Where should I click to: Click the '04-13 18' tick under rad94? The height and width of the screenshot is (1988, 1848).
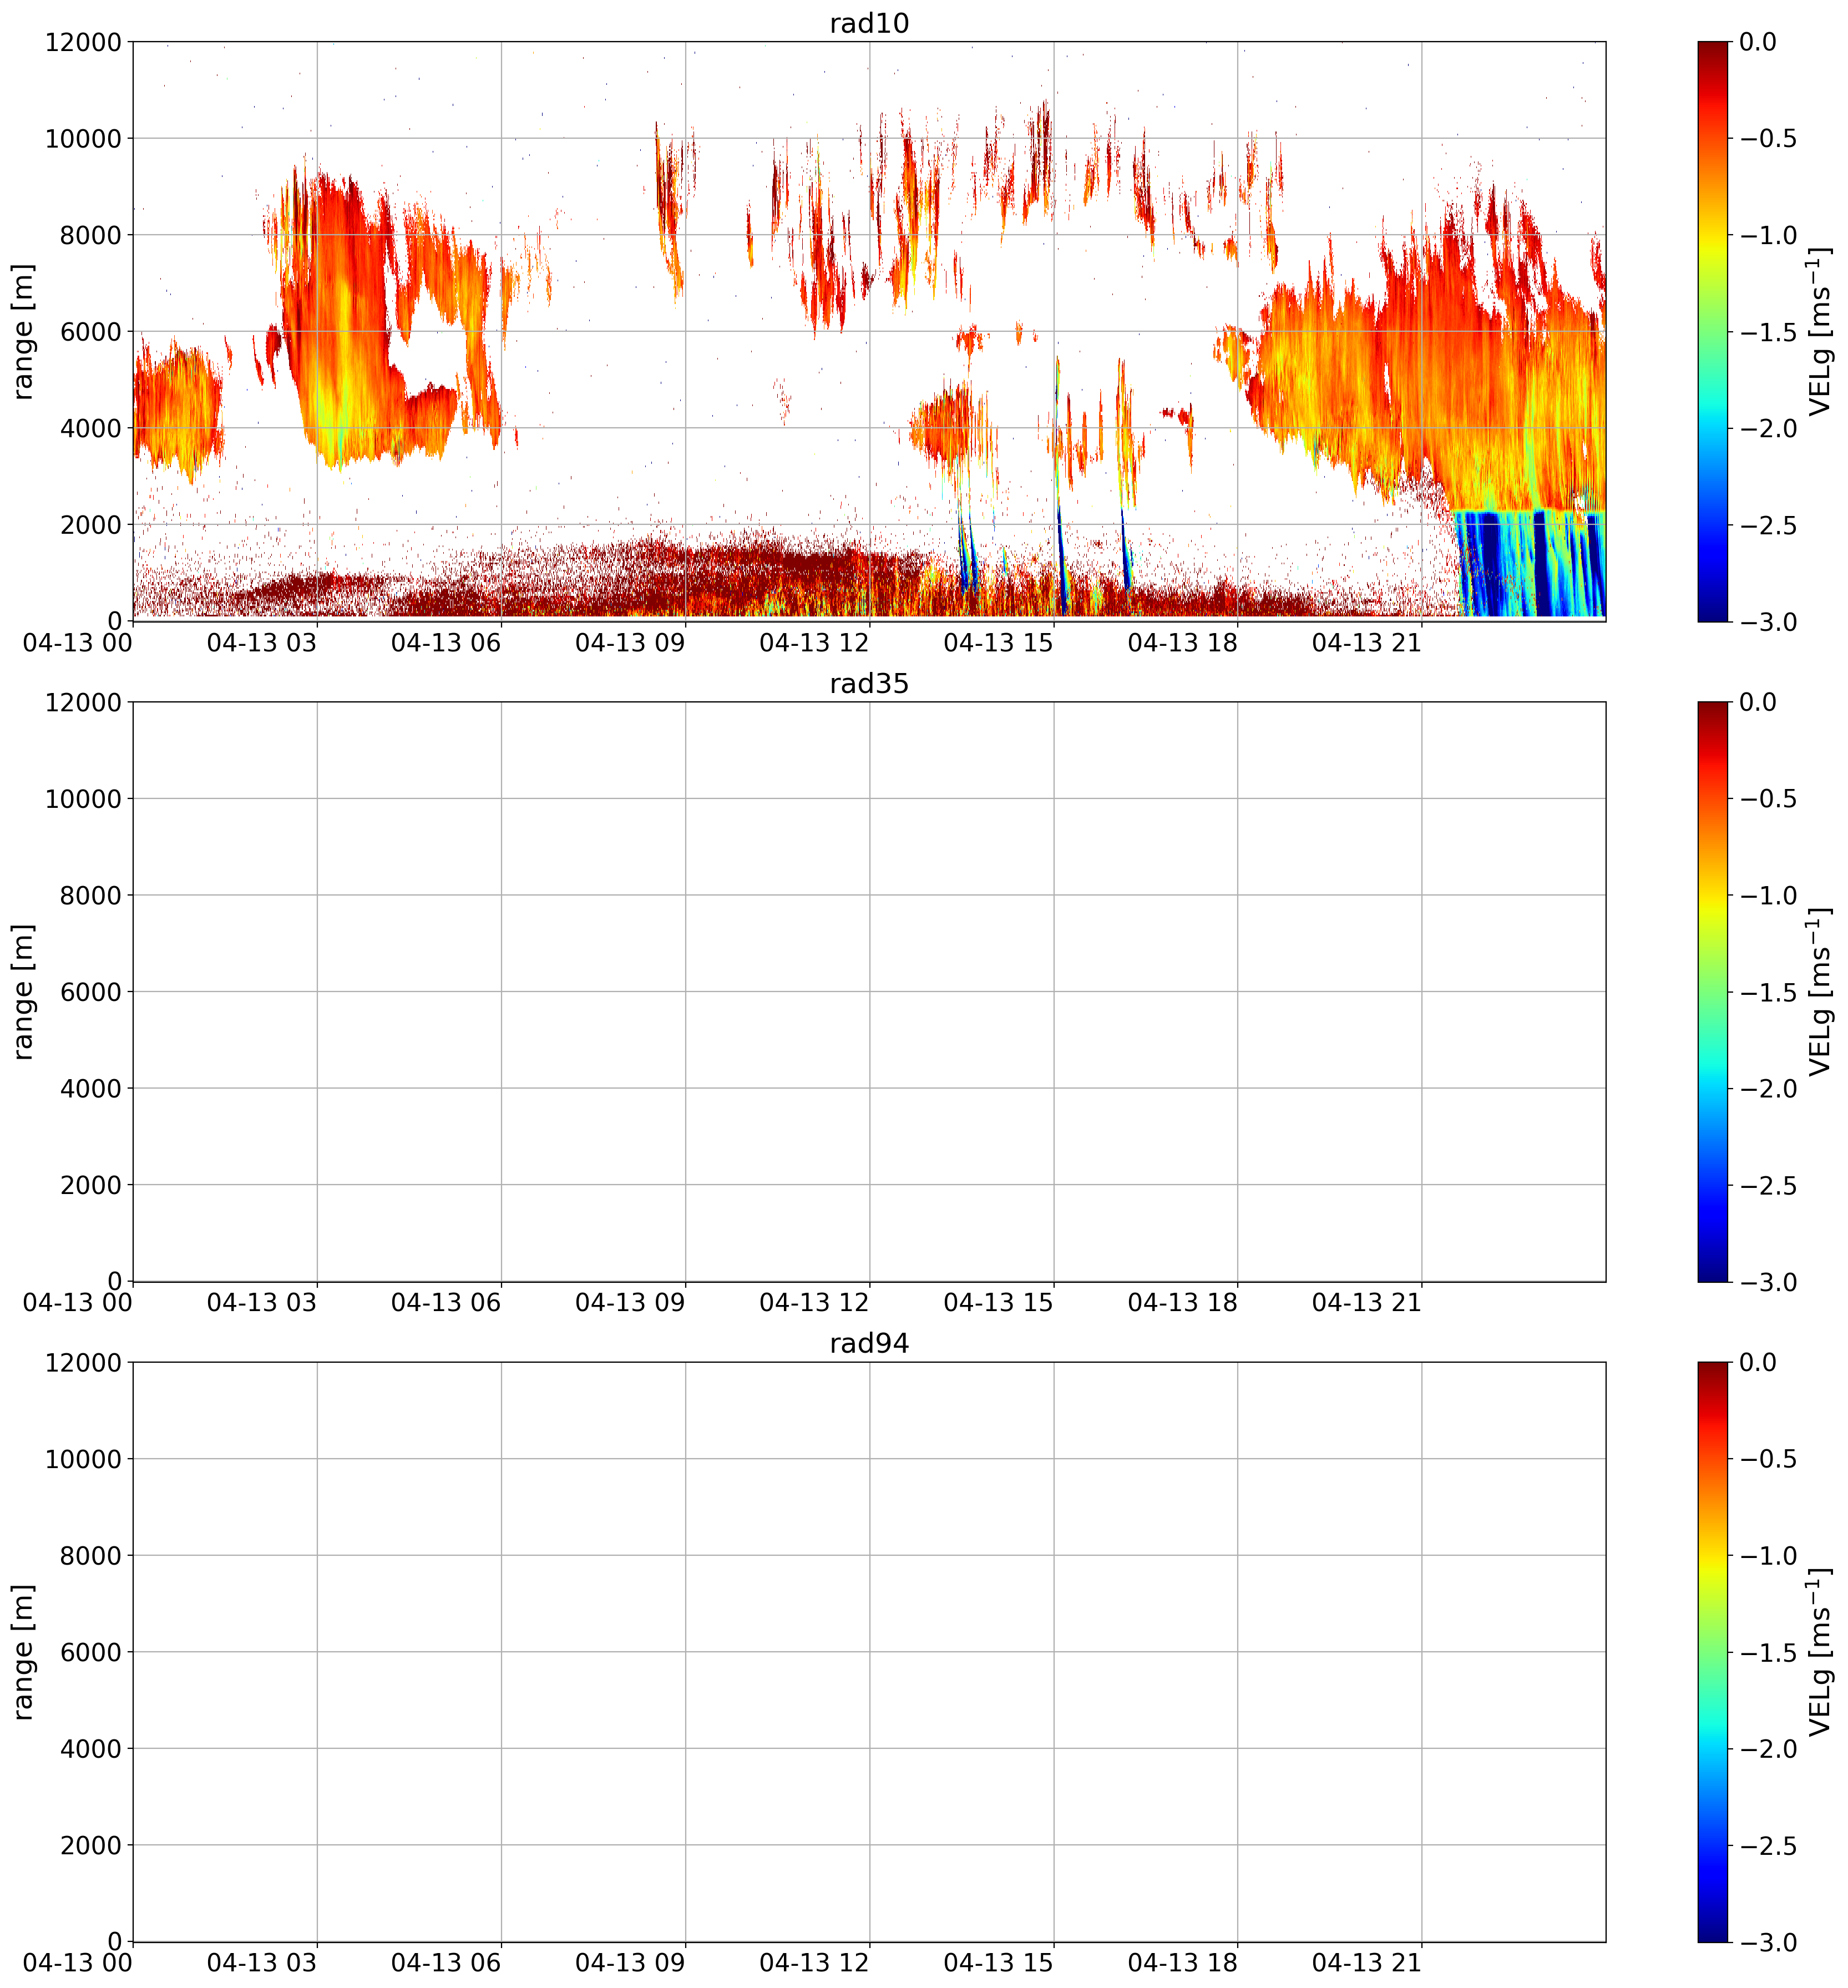click(x=1182, y=1963)
